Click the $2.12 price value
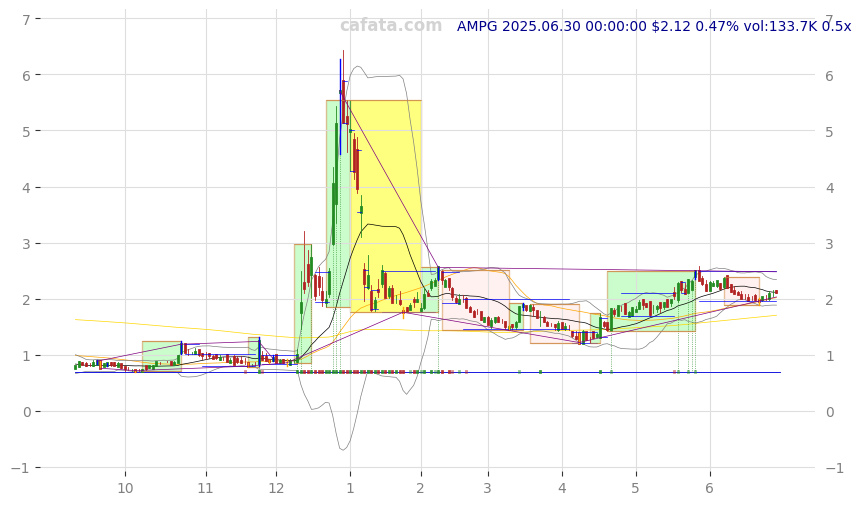The width and height of the screenshot is (861, 505). pyautogui.click(x=671, y=26)
